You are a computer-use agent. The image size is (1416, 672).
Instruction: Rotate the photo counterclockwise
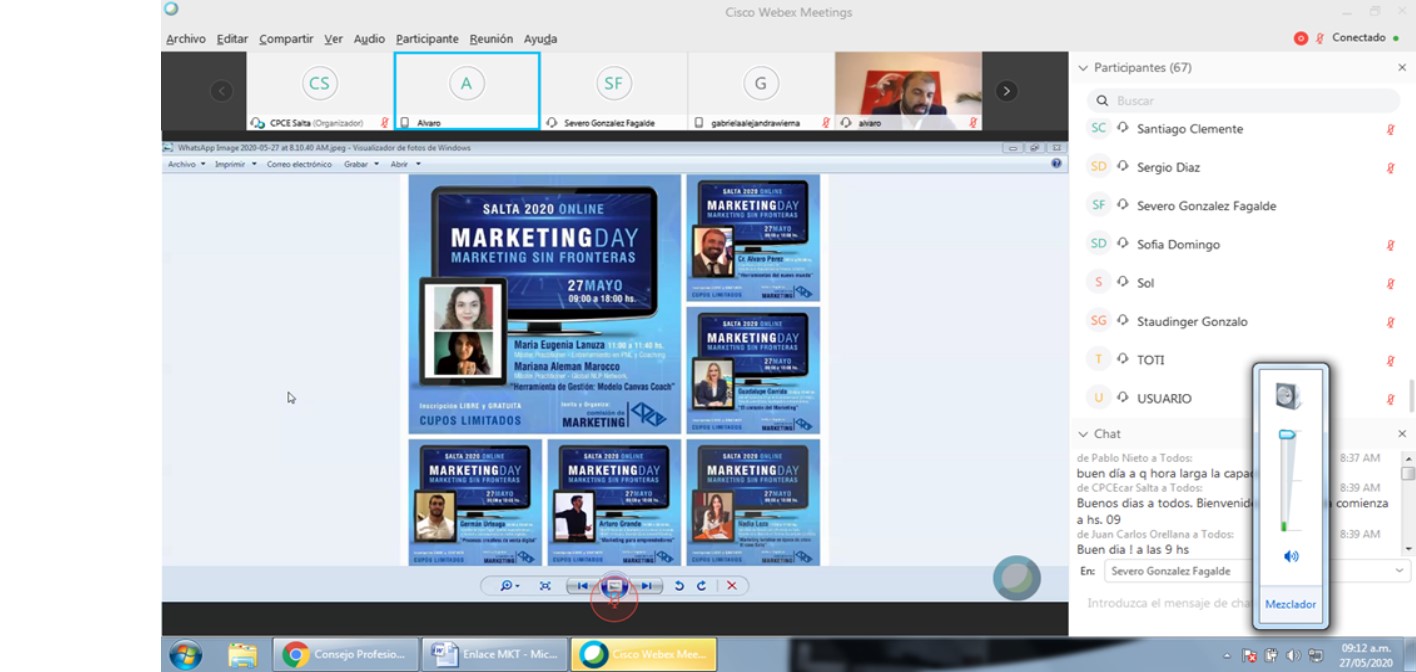coord(679,586)
